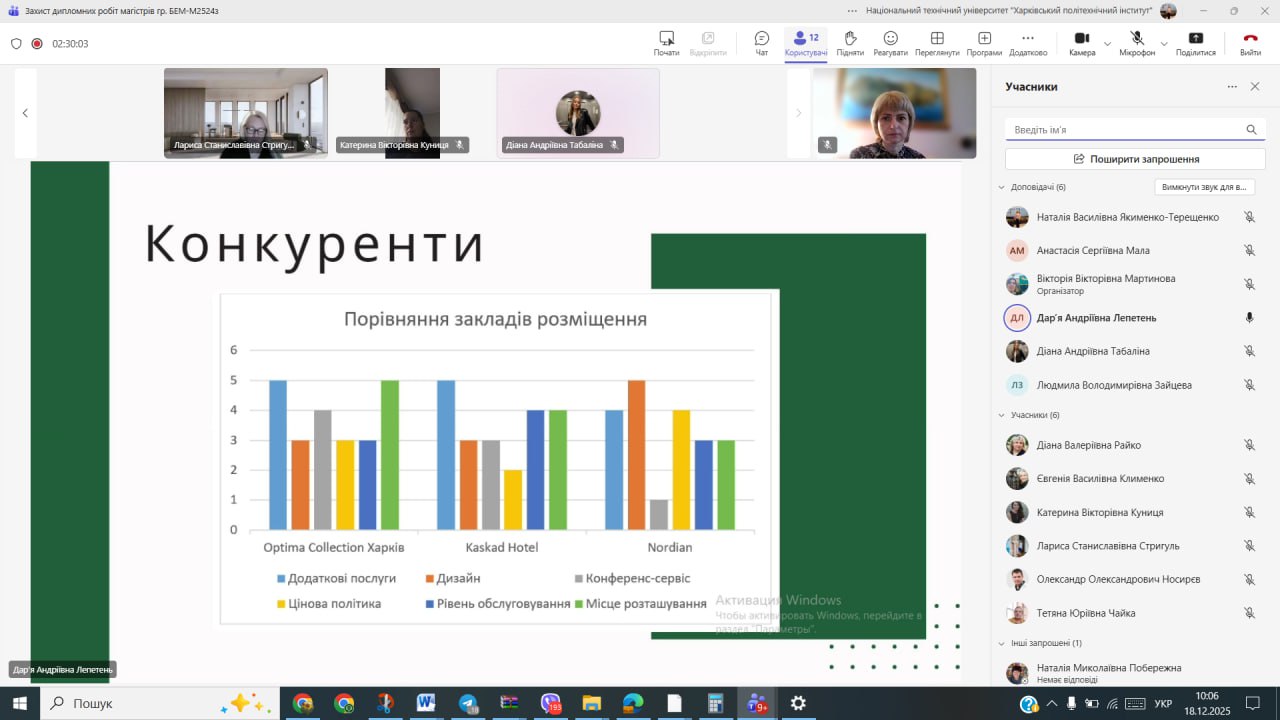This screenshot has height=720, width=1280.
Task: Collapse the Доповідачі (6) section
Action: coord(1002,187)
